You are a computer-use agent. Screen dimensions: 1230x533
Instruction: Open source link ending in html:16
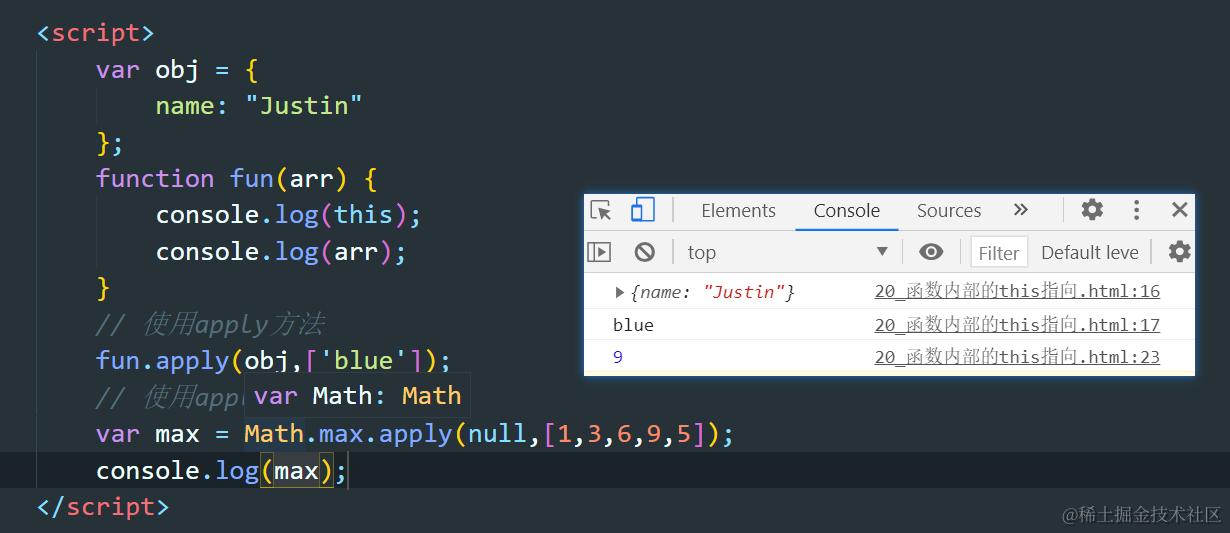click(1017, 292)
